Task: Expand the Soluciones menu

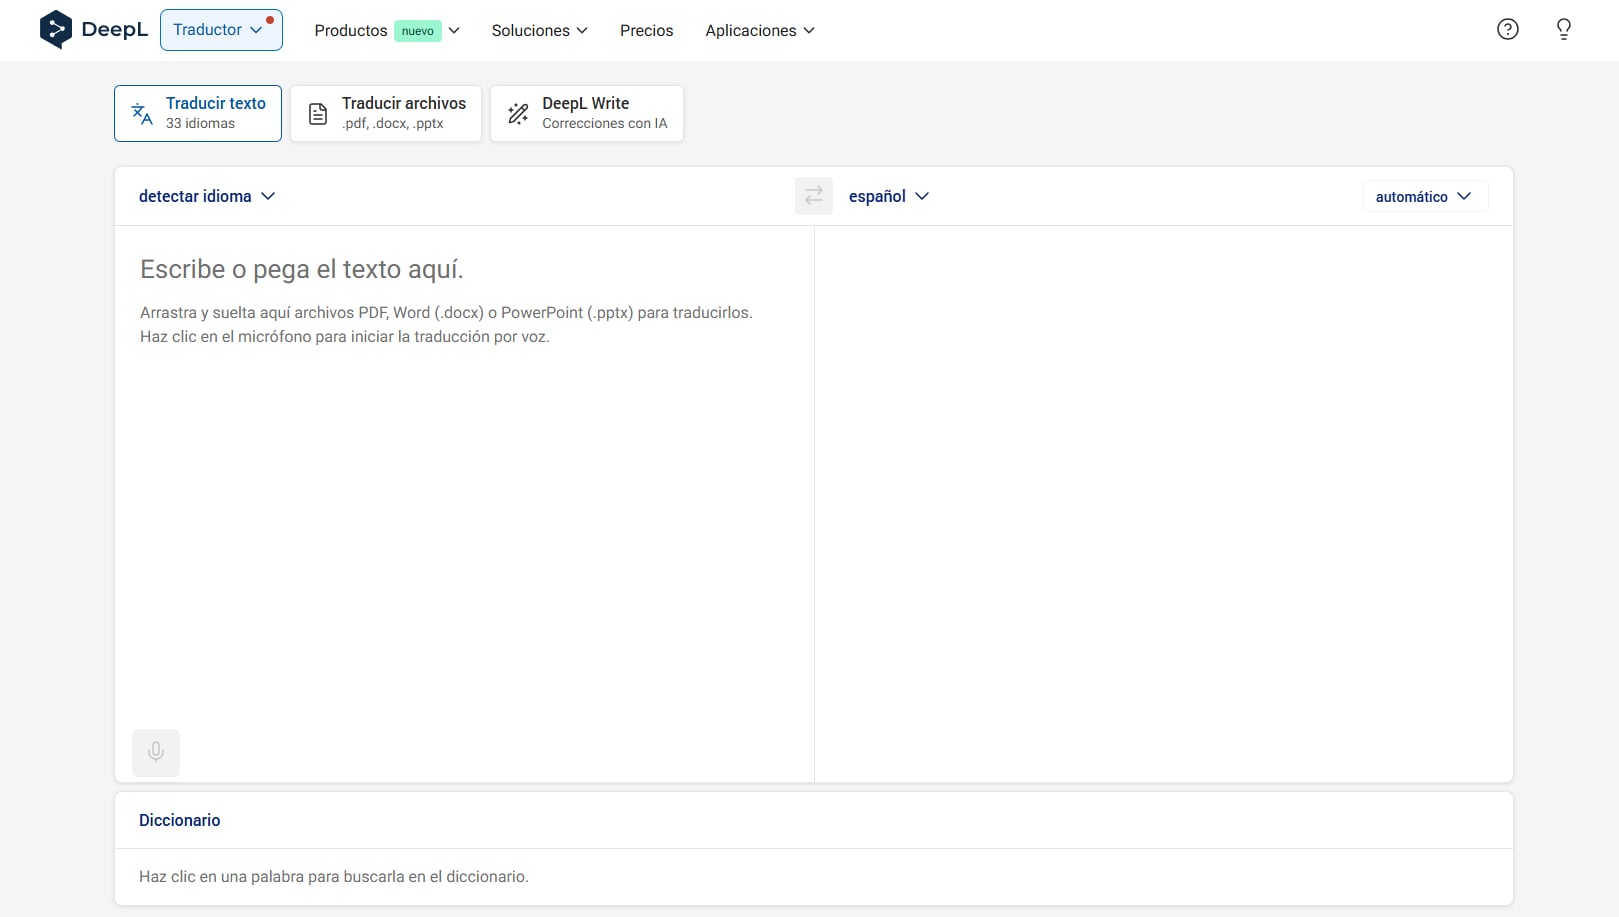Action: (539, 31)
